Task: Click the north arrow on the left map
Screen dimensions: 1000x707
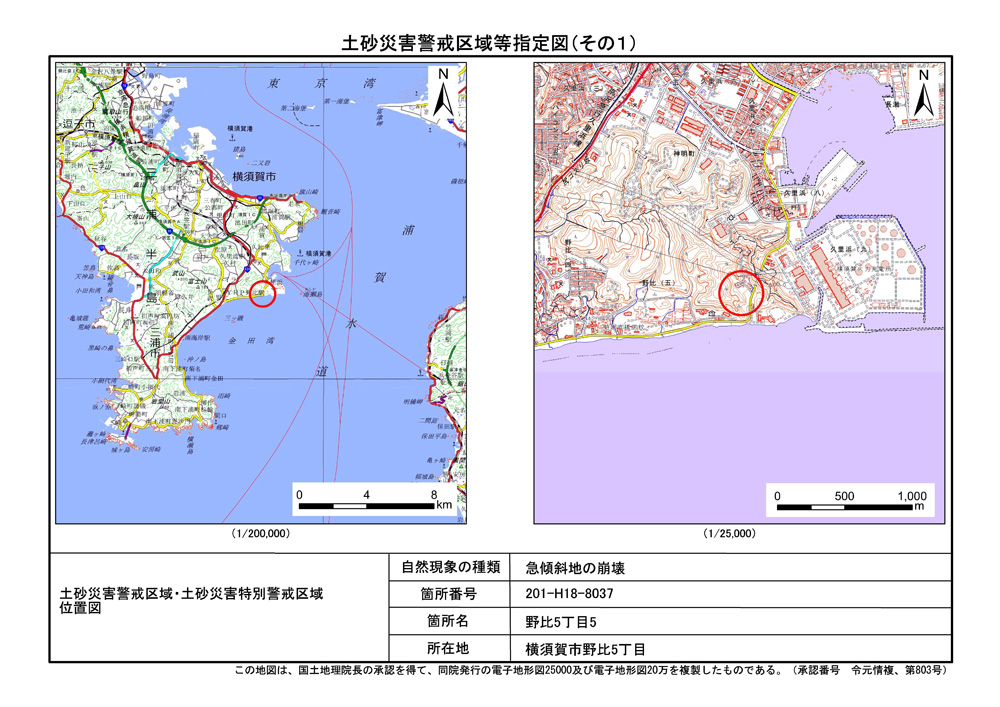Action: [x=443, y=94]
